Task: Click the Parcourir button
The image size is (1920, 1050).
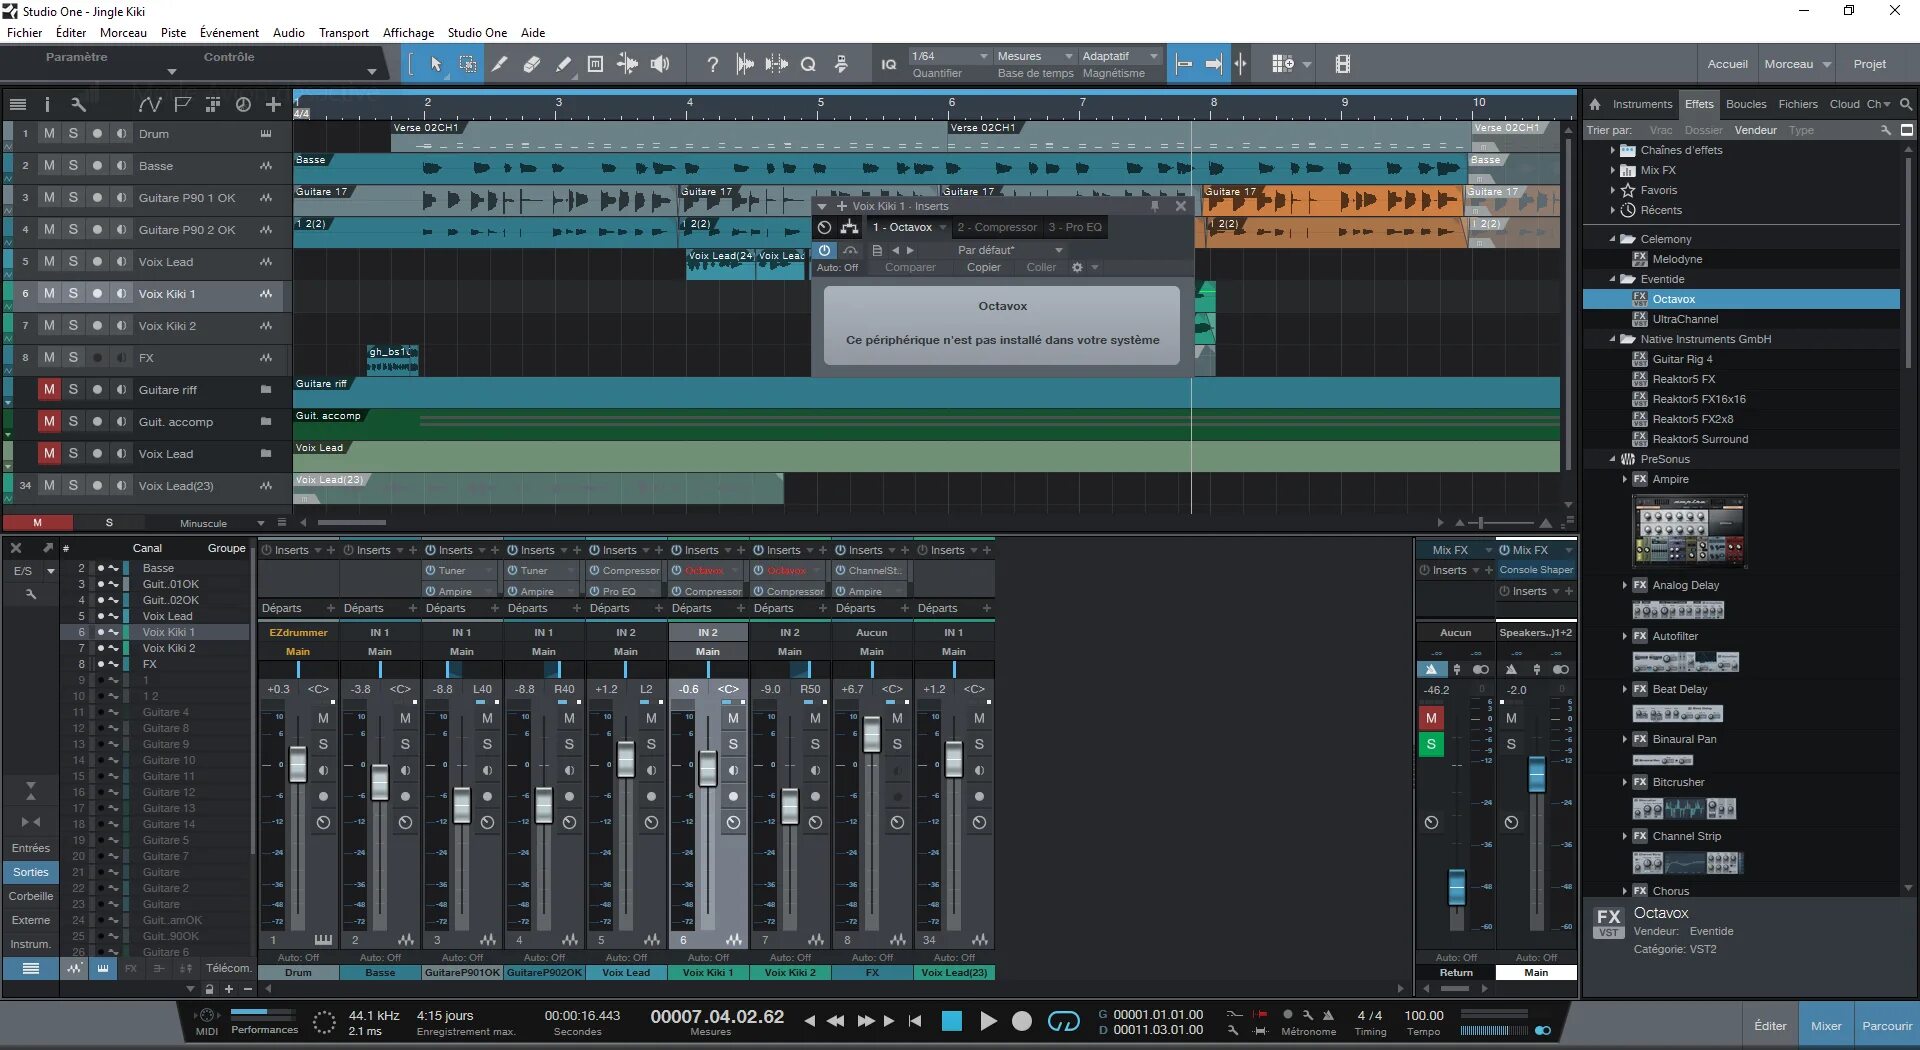Action: pos(1886,1026)
